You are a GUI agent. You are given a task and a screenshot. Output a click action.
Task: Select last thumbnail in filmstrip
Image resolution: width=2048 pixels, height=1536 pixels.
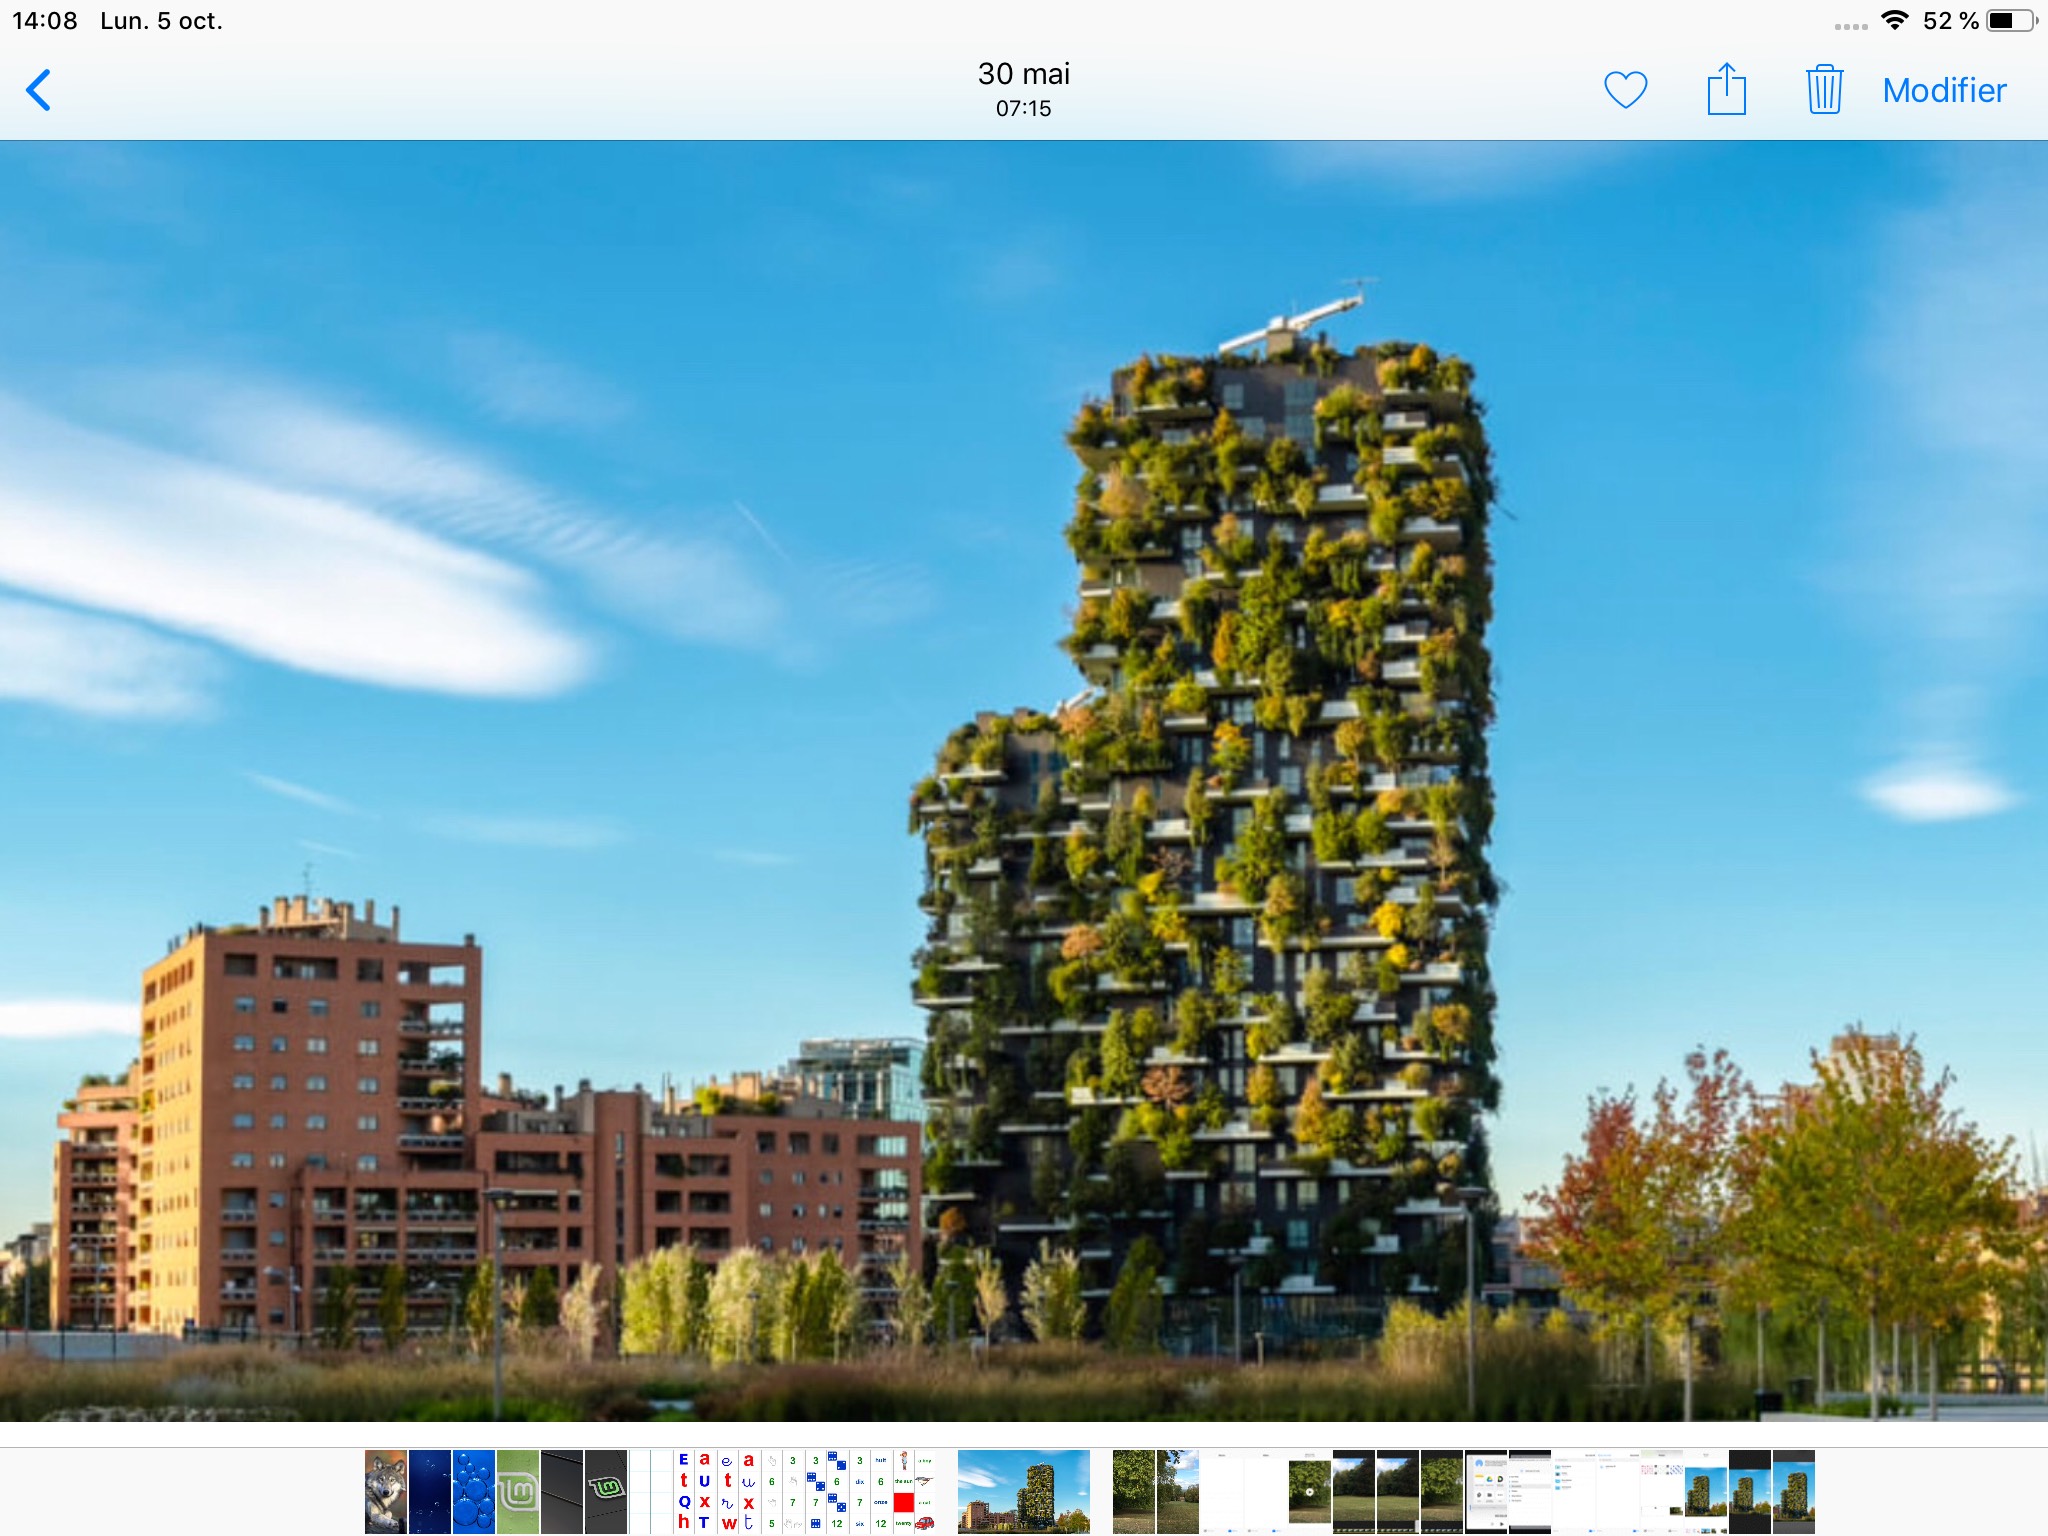[x=1794, y=1491]
